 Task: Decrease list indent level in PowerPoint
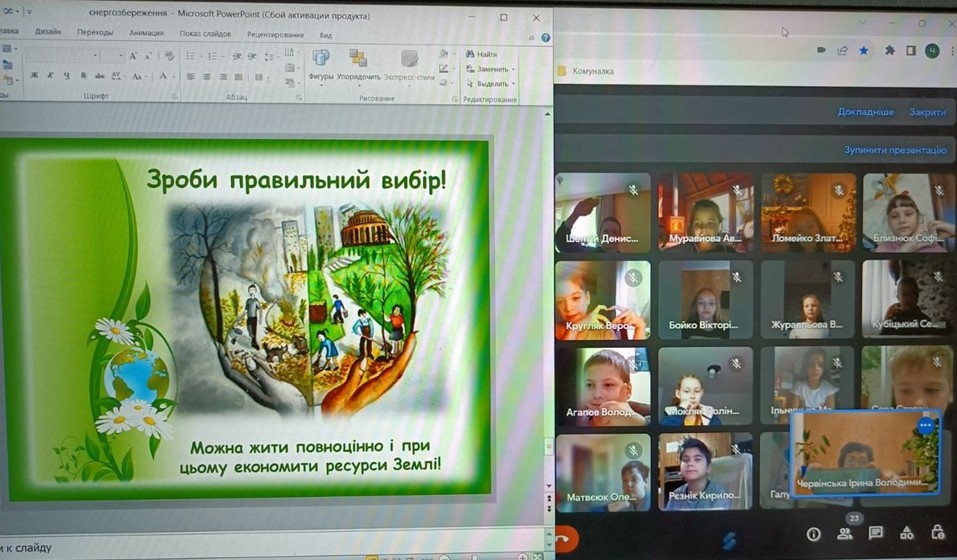click(237, 56)
